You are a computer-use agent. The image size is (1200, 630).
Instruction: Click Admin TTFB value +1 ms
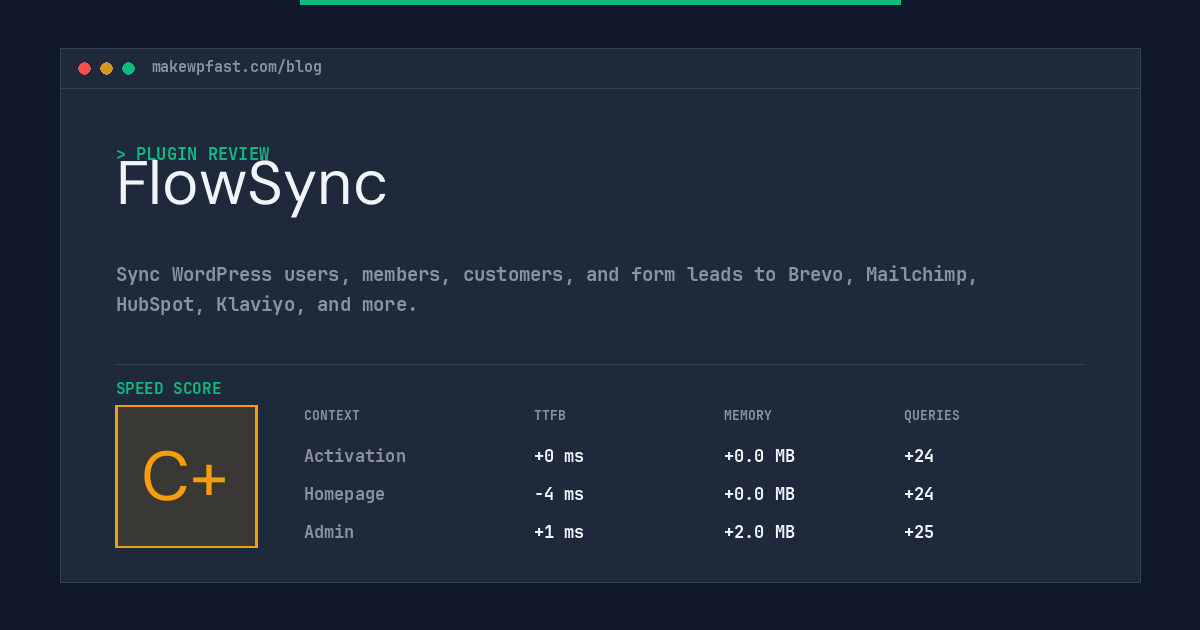tap(559, 532)
